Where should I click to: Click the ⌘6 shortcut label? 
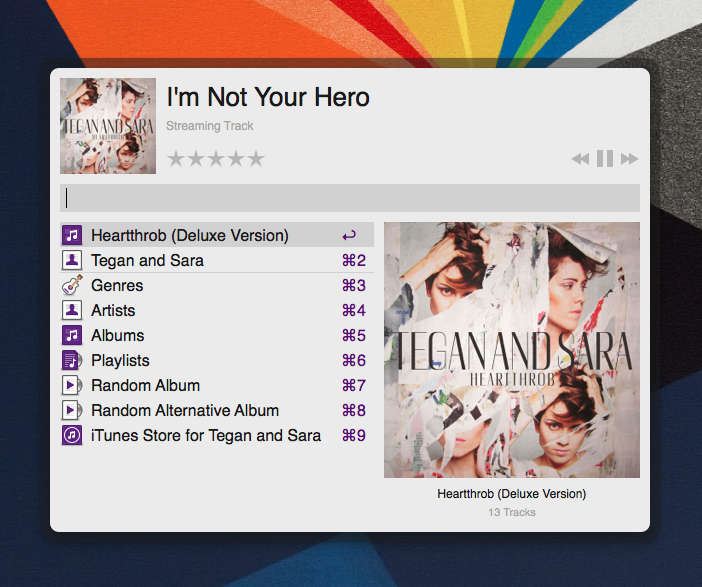coord(354,360)
